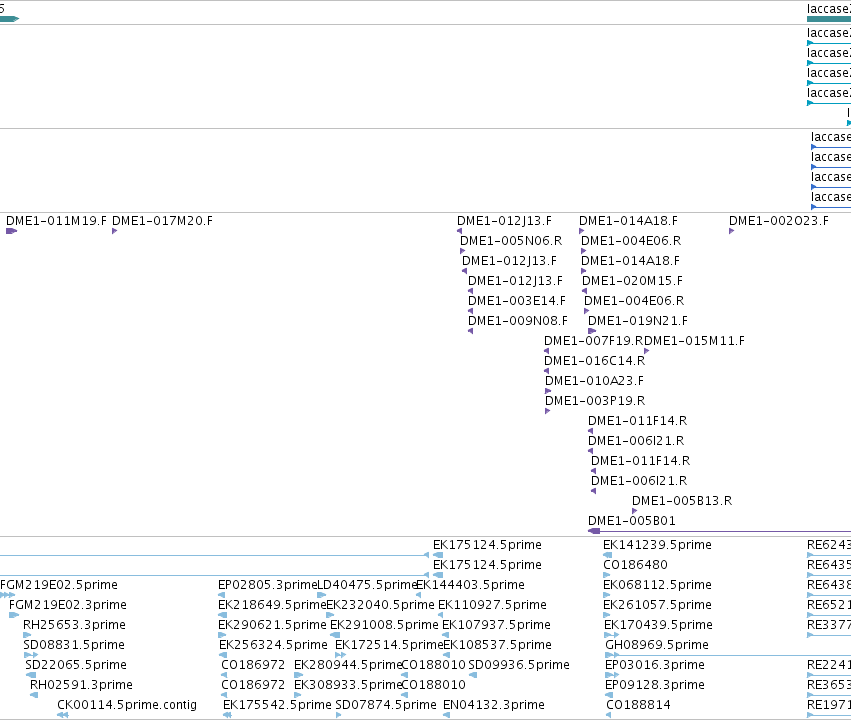Screen dimensions: 851x720
Task: Select the DME1-020M15.F label
Action: (x=632, y=281)
